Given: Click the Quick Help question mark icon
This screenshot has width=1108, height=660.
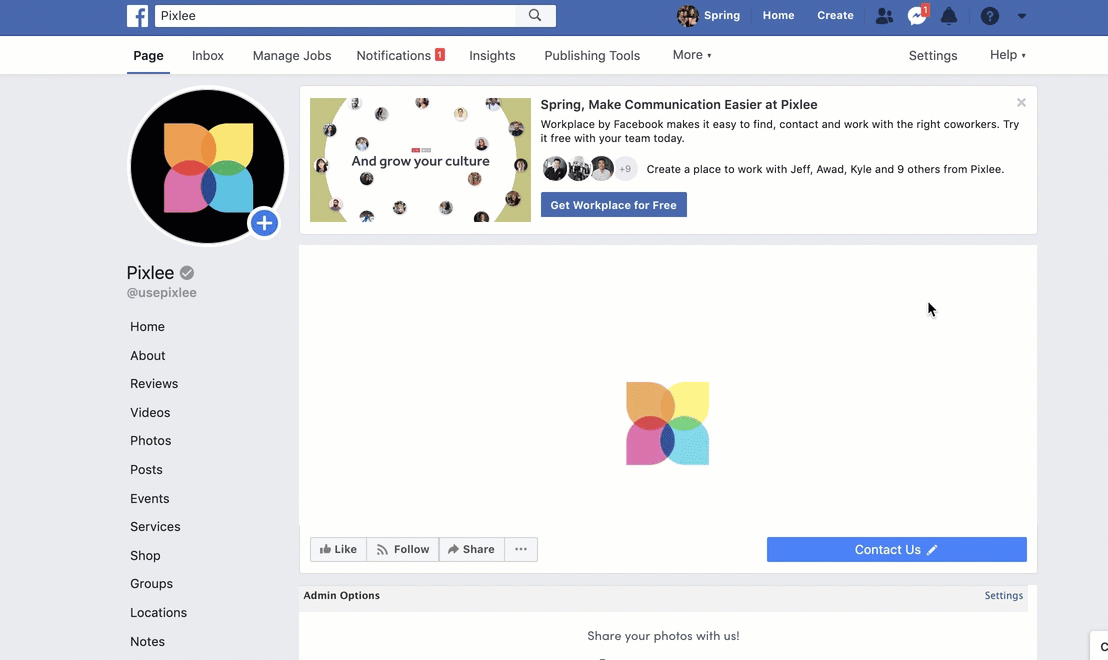Looking at the screenshot, I should coord(989,16).
